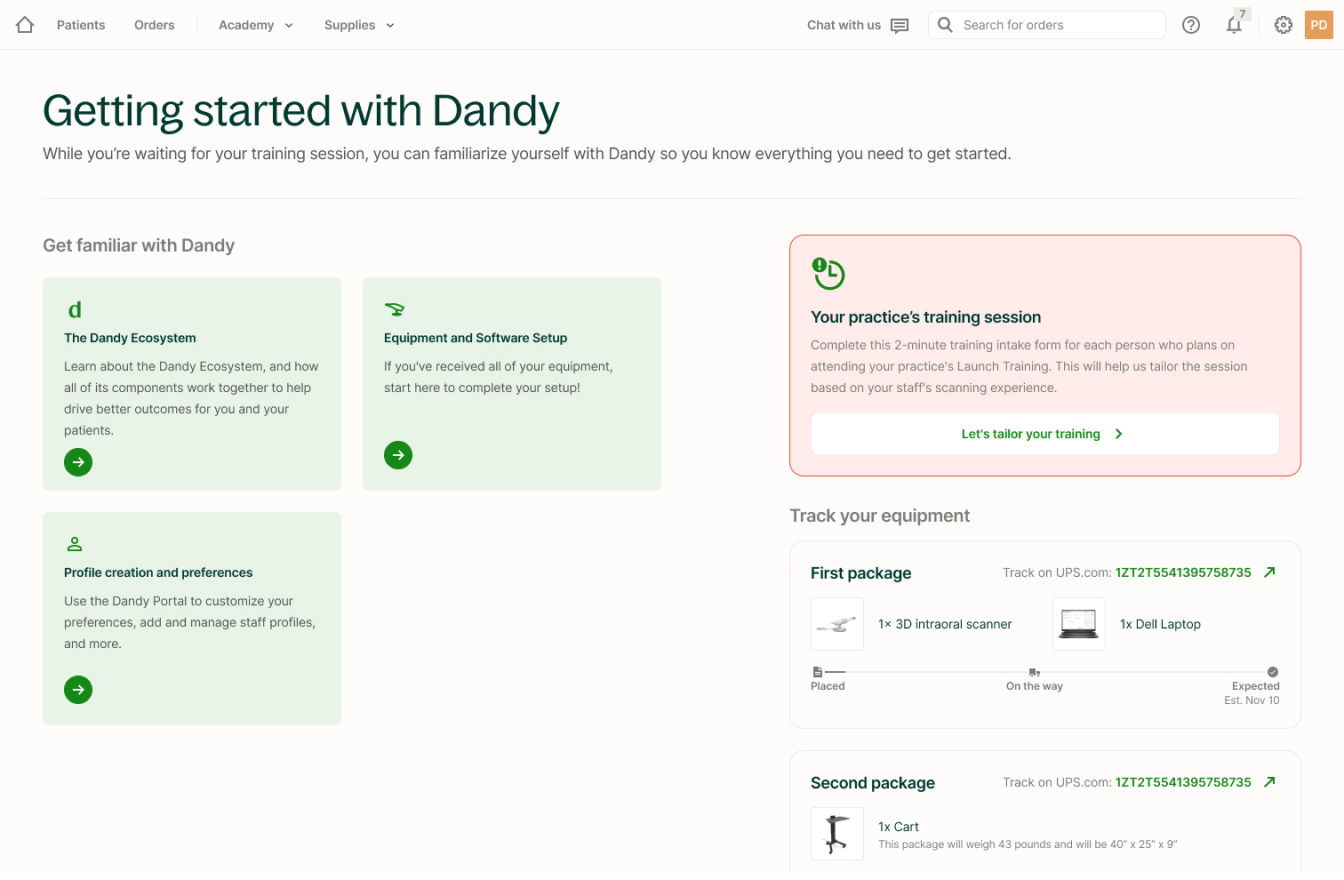The width and height of the screenshot is (1344, 880).
Task: Open the first package external link arrow icon
Action: pyautogui.click(x=1270, y=572)
